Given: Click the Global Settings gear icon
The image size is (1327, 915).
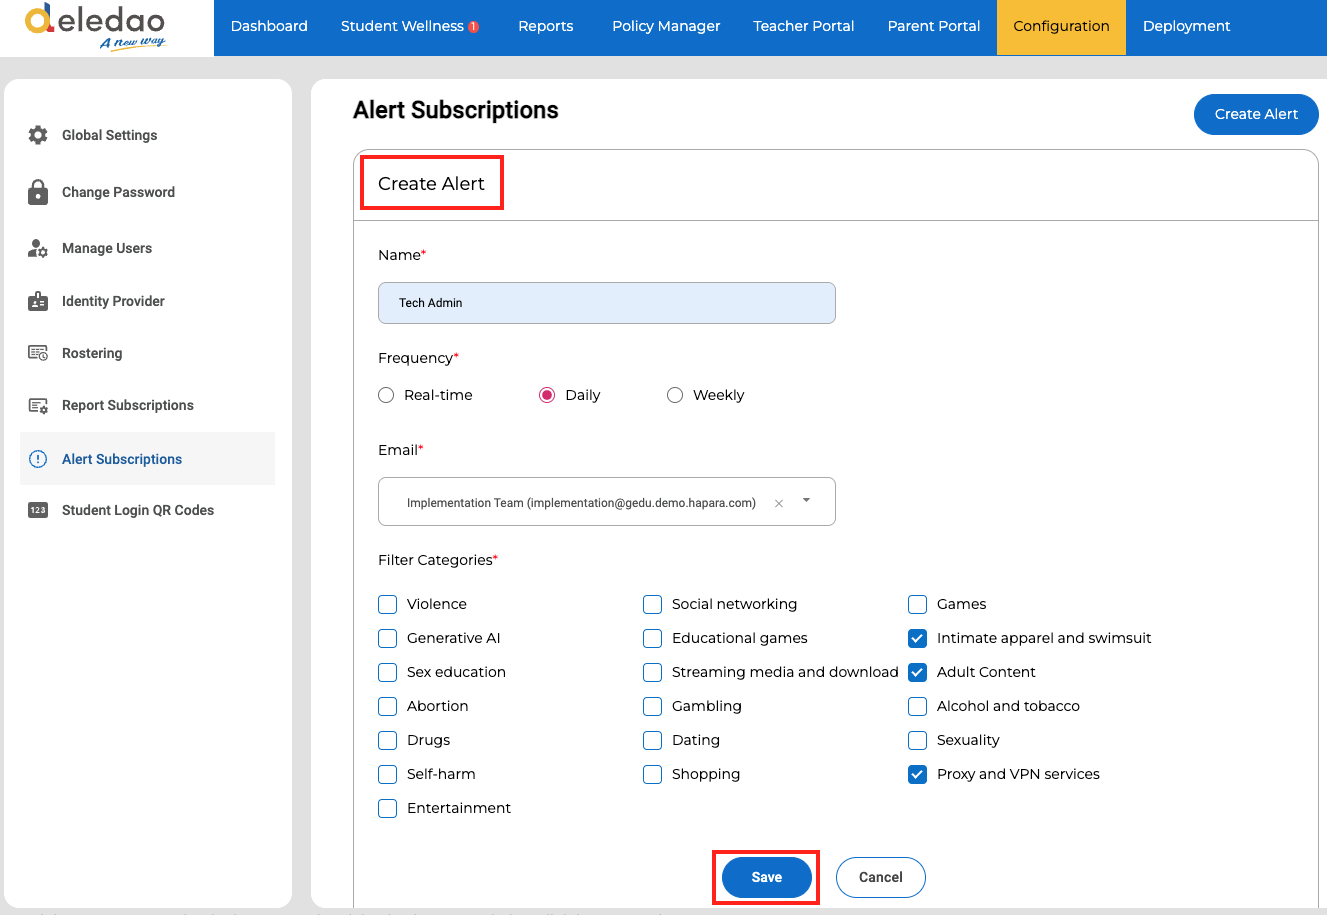Looking at the screenshot, I should pyautogui.click(x=38, y=135).
